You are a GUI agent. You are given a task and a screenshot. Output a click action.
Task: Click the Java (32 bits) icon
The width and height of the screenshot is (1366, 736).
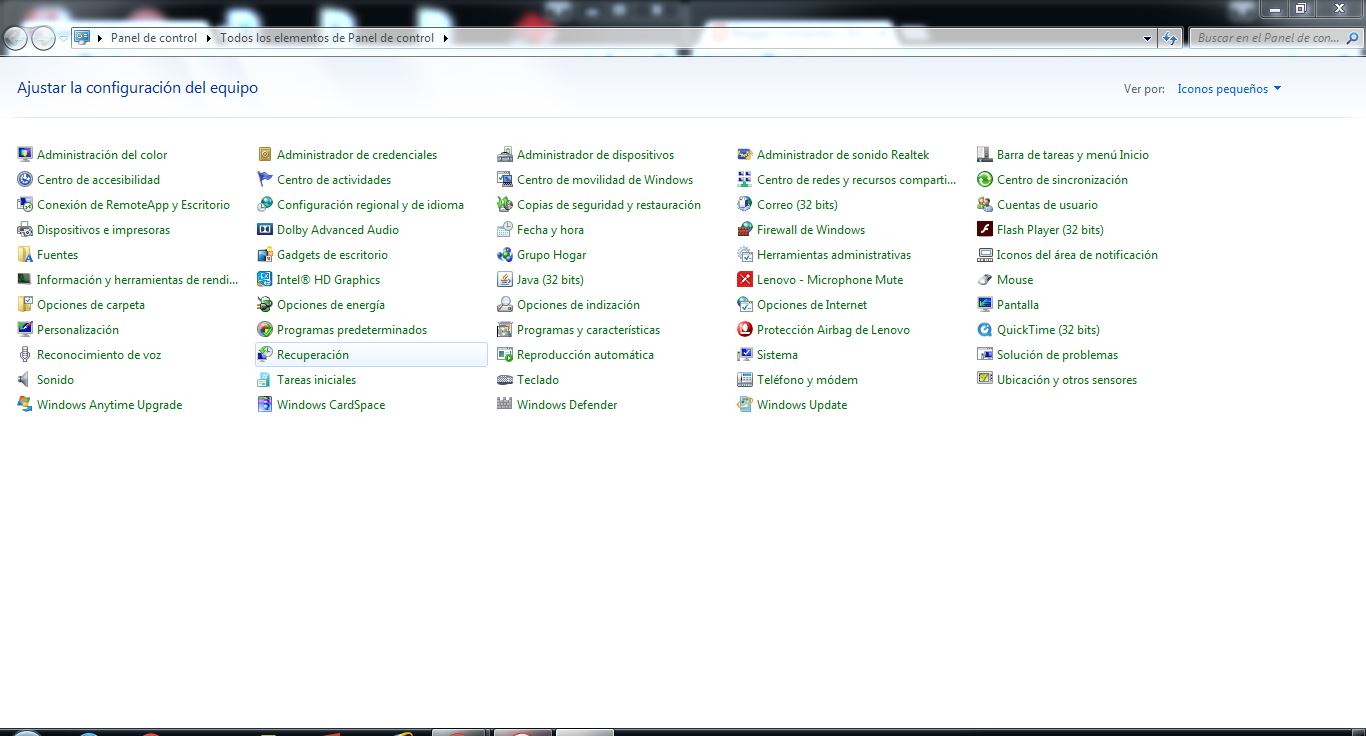coord(505,279)
